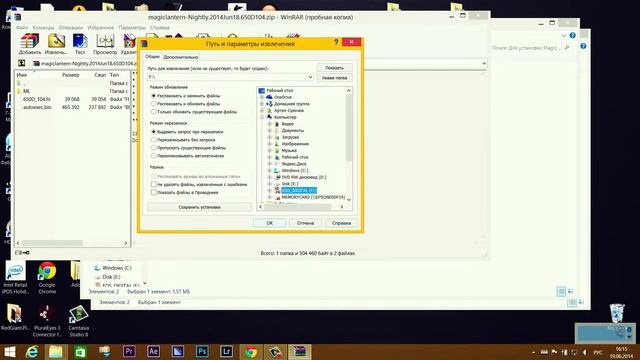Click Windows Start button on taskbar
Viewport: 640px width, 360px height.
tap(9, 352)
